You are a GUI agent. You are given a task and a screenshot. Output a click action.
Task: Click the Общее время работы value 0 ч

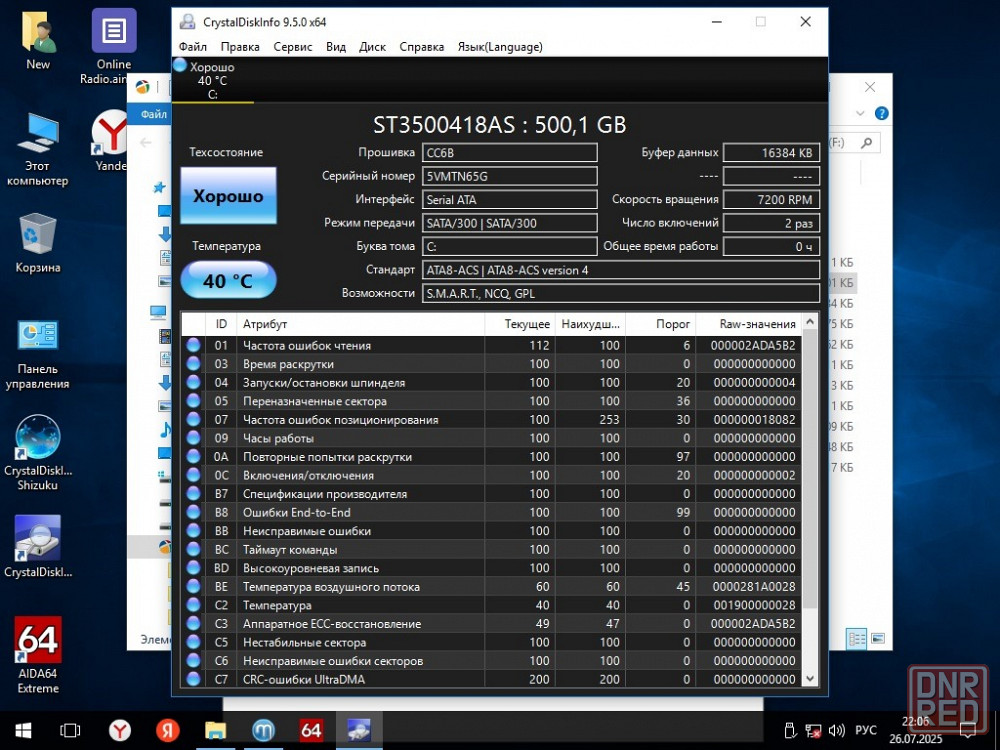click(x=771, y=247)
